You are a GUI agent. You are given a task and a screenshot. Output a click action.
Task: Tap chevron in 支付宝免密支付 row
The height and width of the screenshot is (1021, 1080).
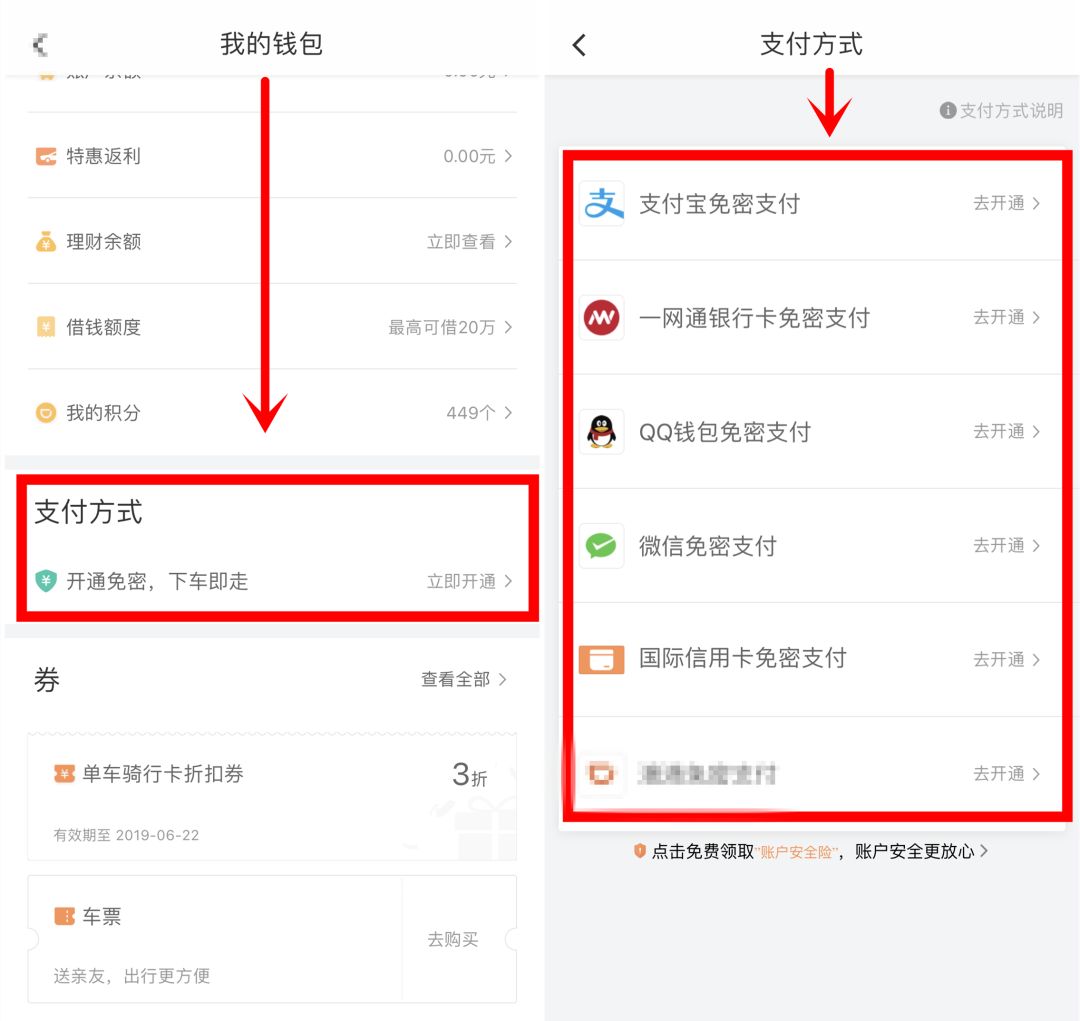tap(1036, 203)
